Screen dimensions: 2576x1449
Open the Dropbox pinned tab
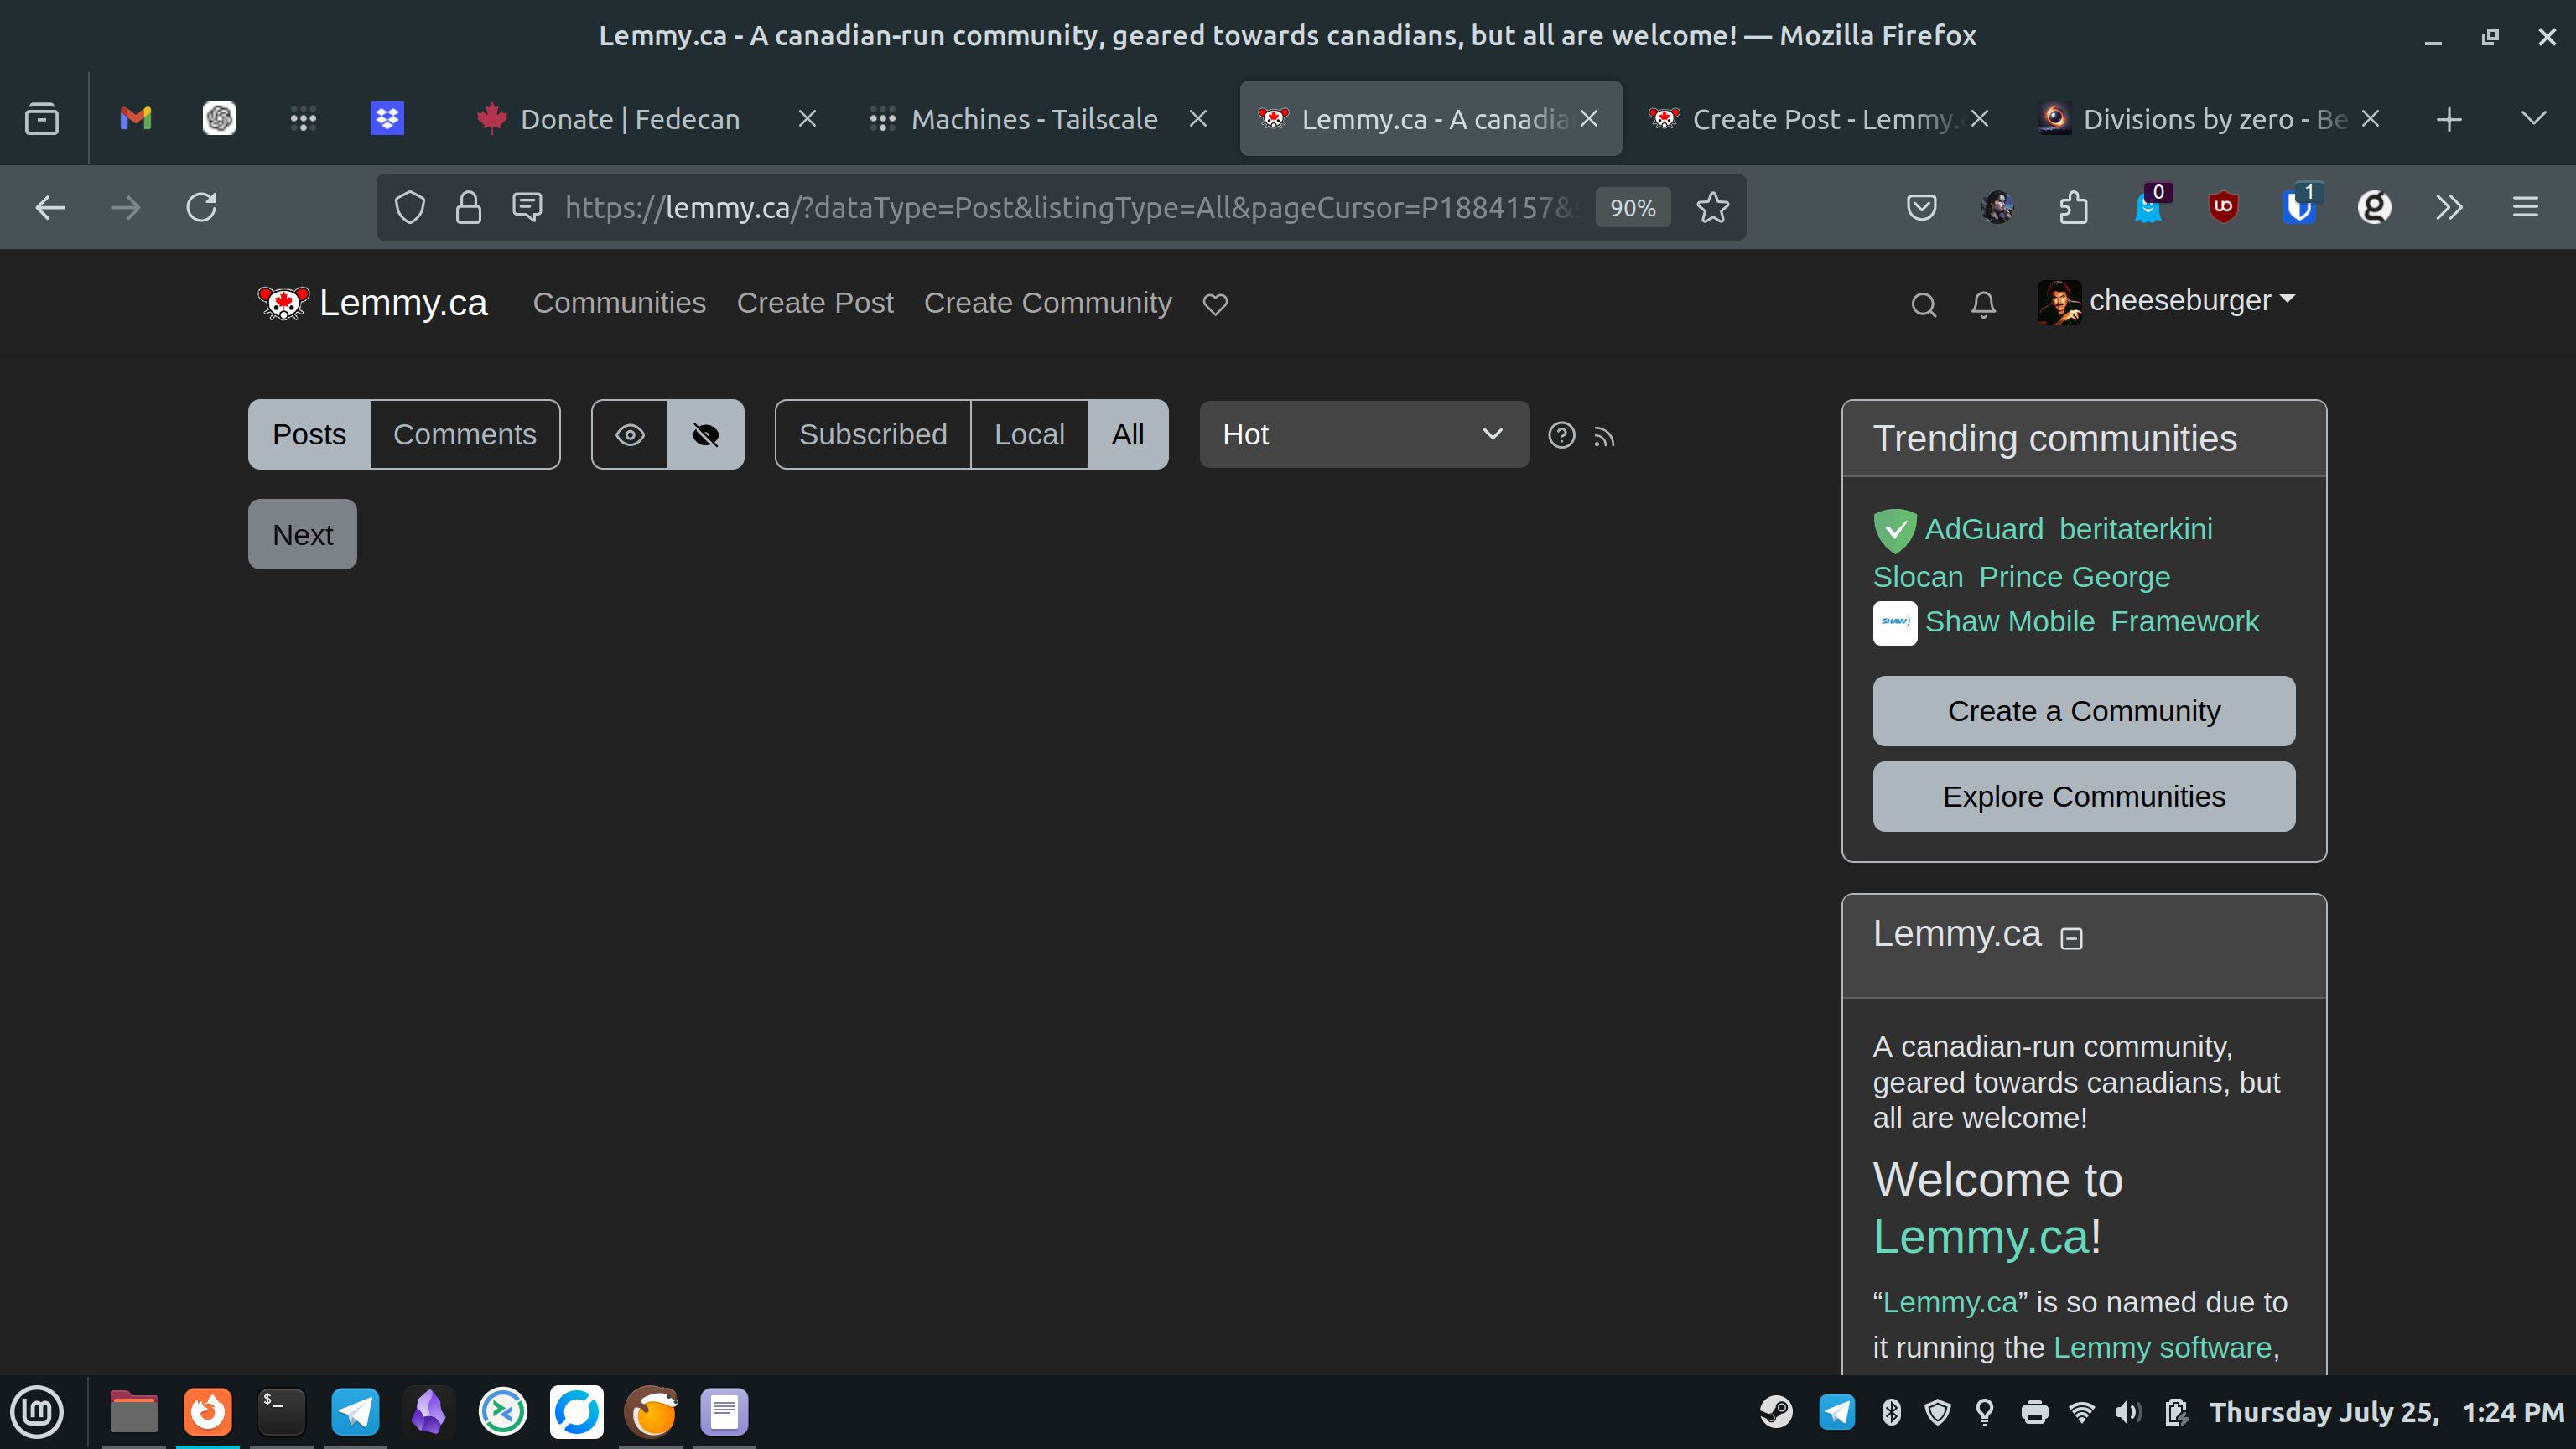pos(387,119)
